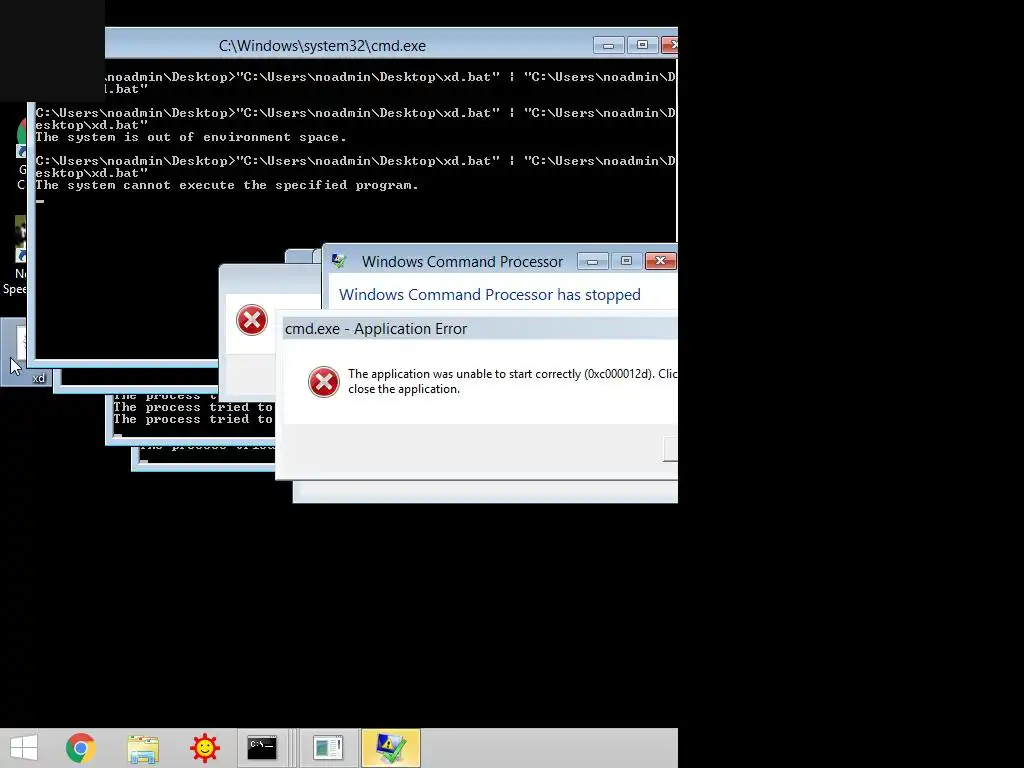Click 'Windows Command Processor has stopped' heading
The height and width of the screenshot is (768, 1024).
pos(490,295)
